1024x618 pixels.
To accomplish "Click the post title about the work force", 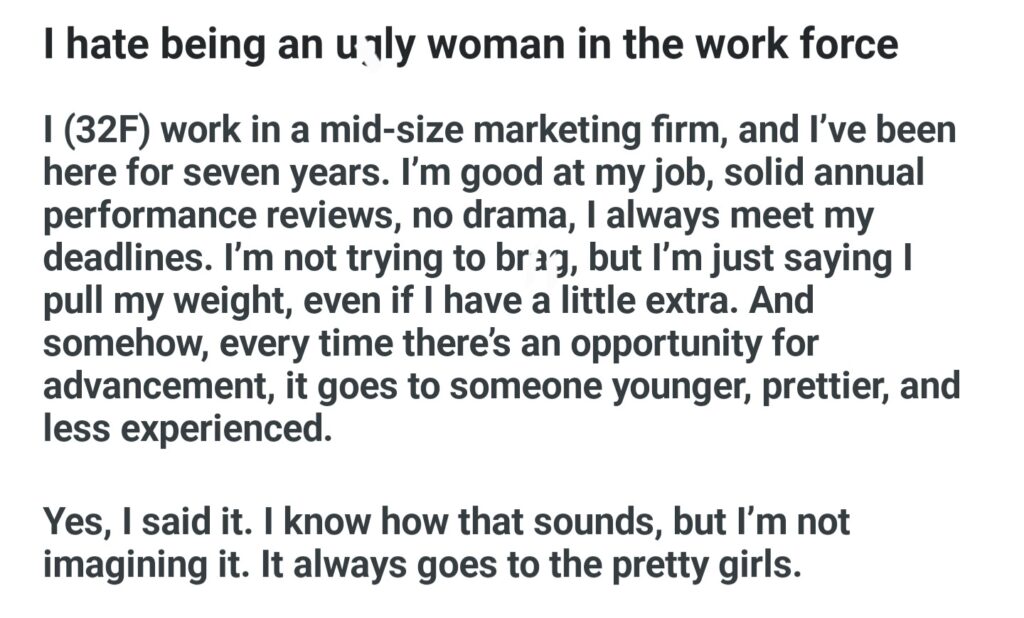I will pos(470,46).
